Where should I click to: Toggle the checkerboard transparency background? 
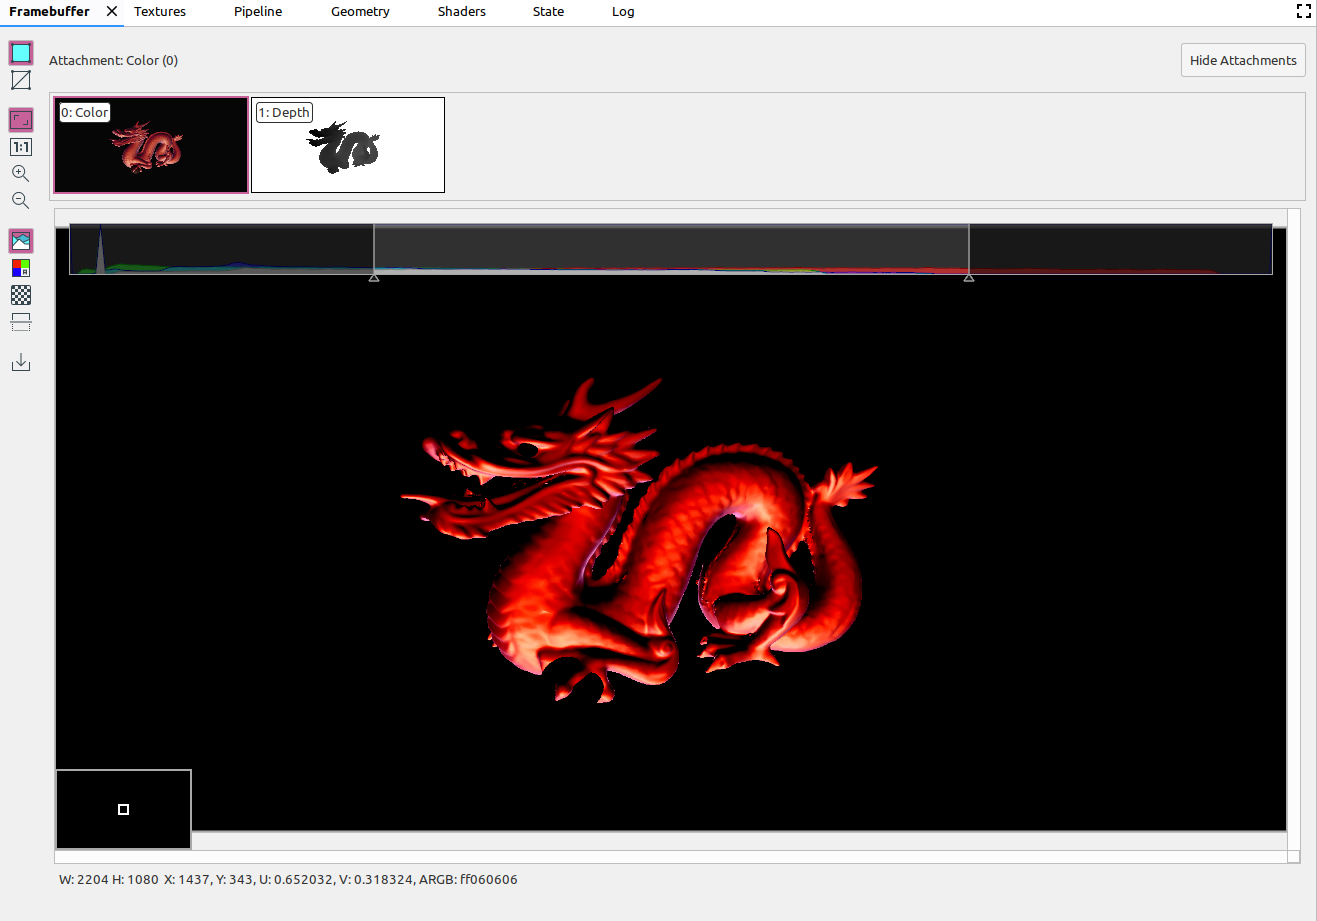(x=21, y=295)
